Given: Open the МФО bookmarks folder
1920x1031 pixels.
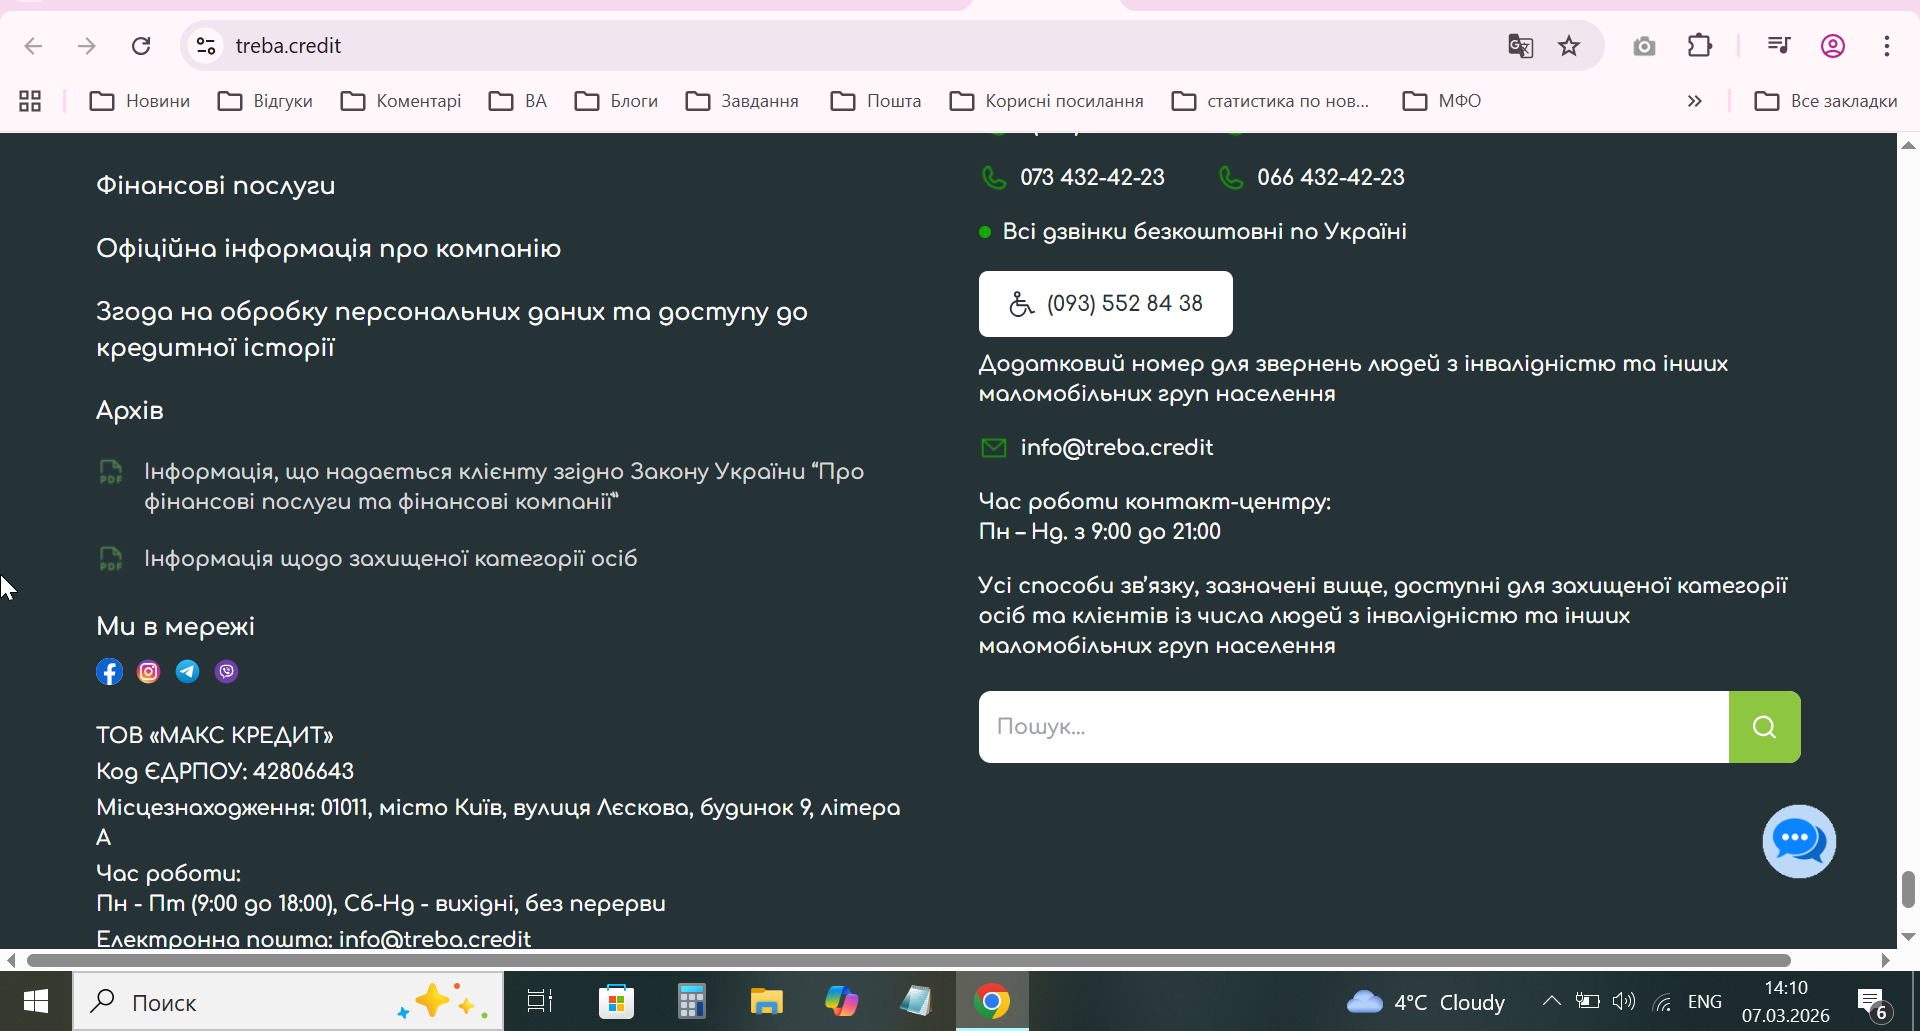Looking at the screenshot, I should (x=1442, y=101).
